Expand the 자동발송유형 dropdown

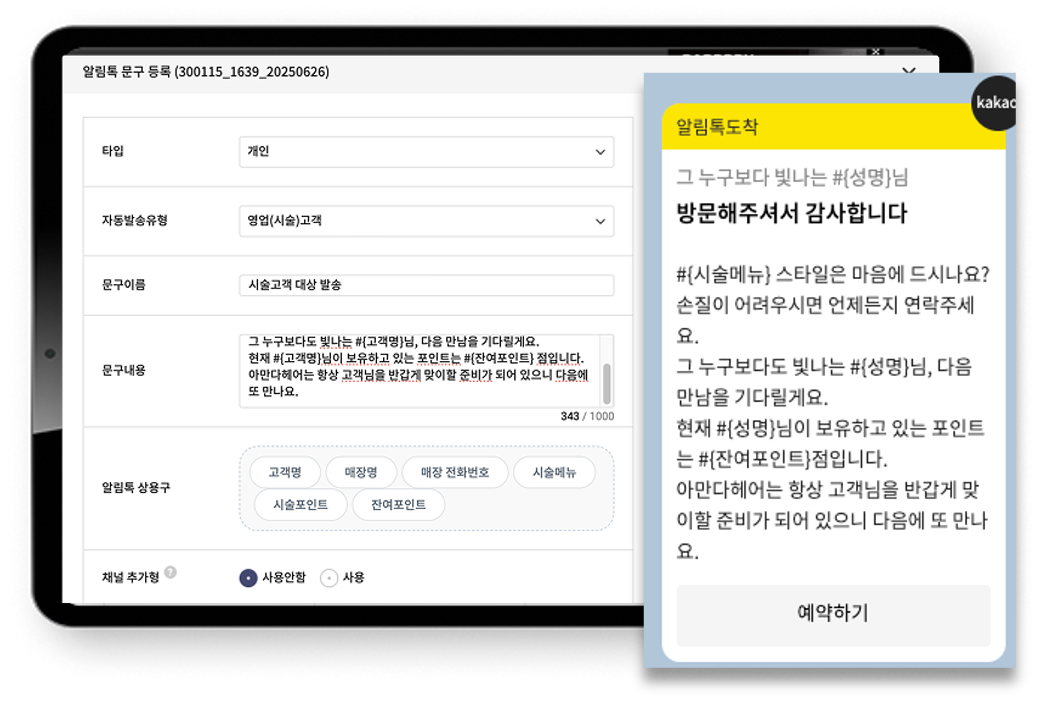click(x=426, y=221)
